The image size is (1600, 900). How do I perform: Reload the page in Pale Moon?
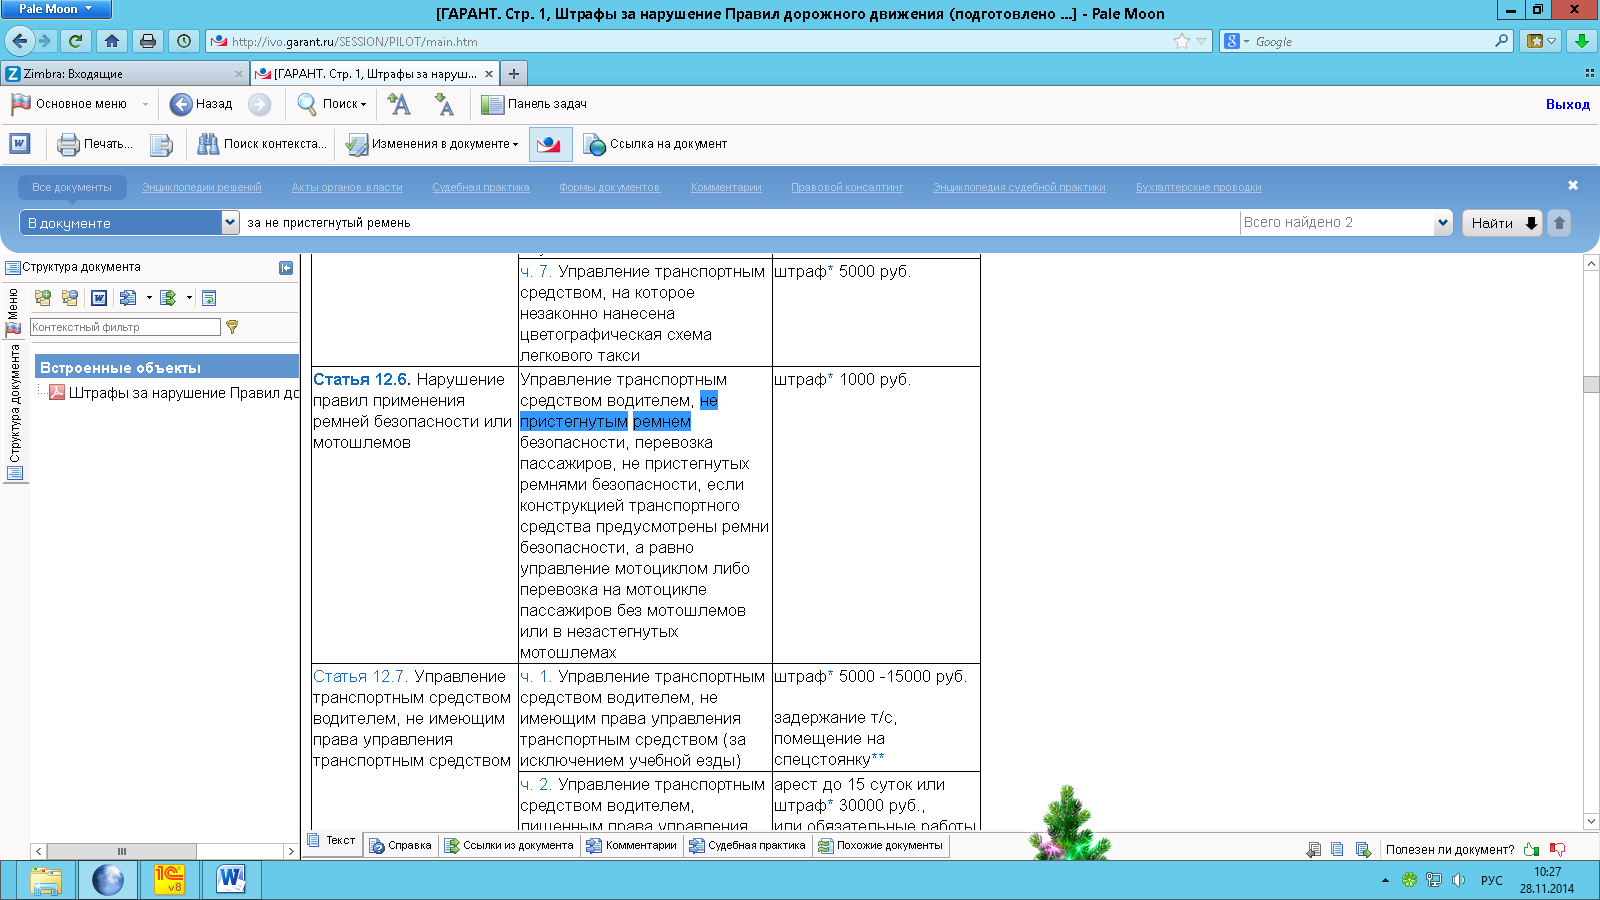pyautogui.click(x=75, y=41)
